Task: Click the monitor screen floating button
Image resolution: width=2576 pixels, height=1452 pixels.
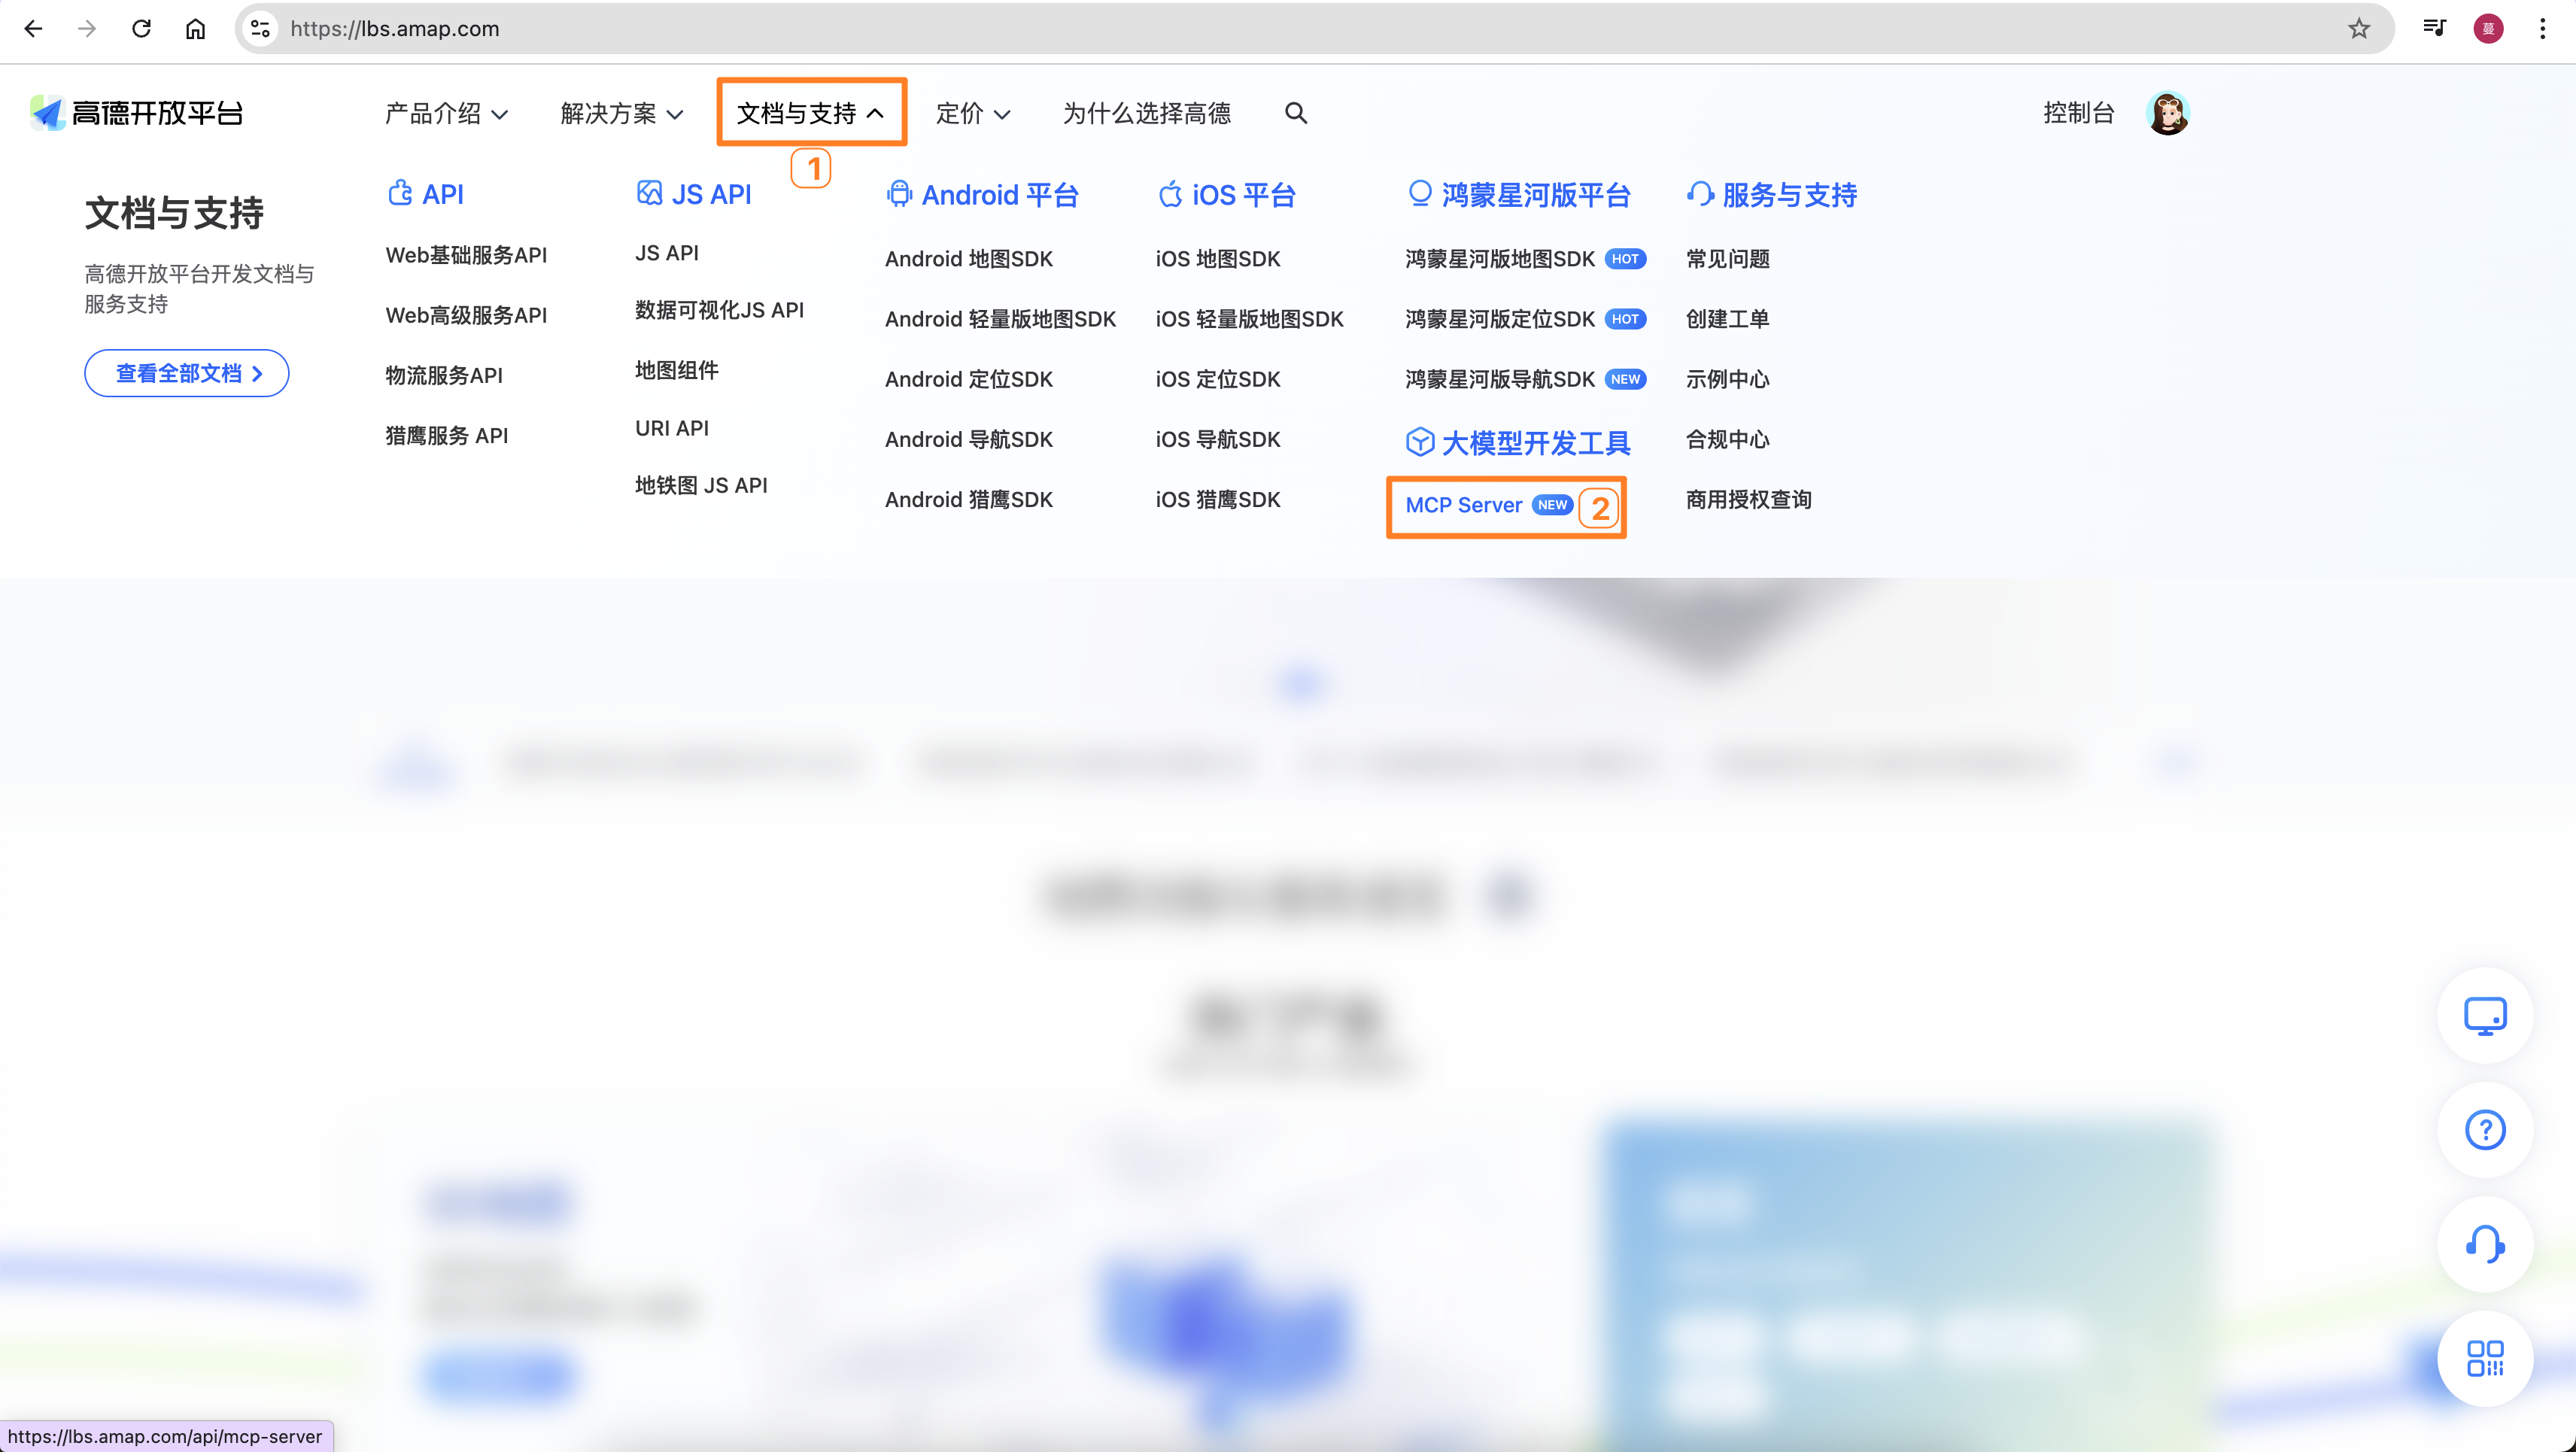Action: pyautogui.click(x=2484, y=1016)
